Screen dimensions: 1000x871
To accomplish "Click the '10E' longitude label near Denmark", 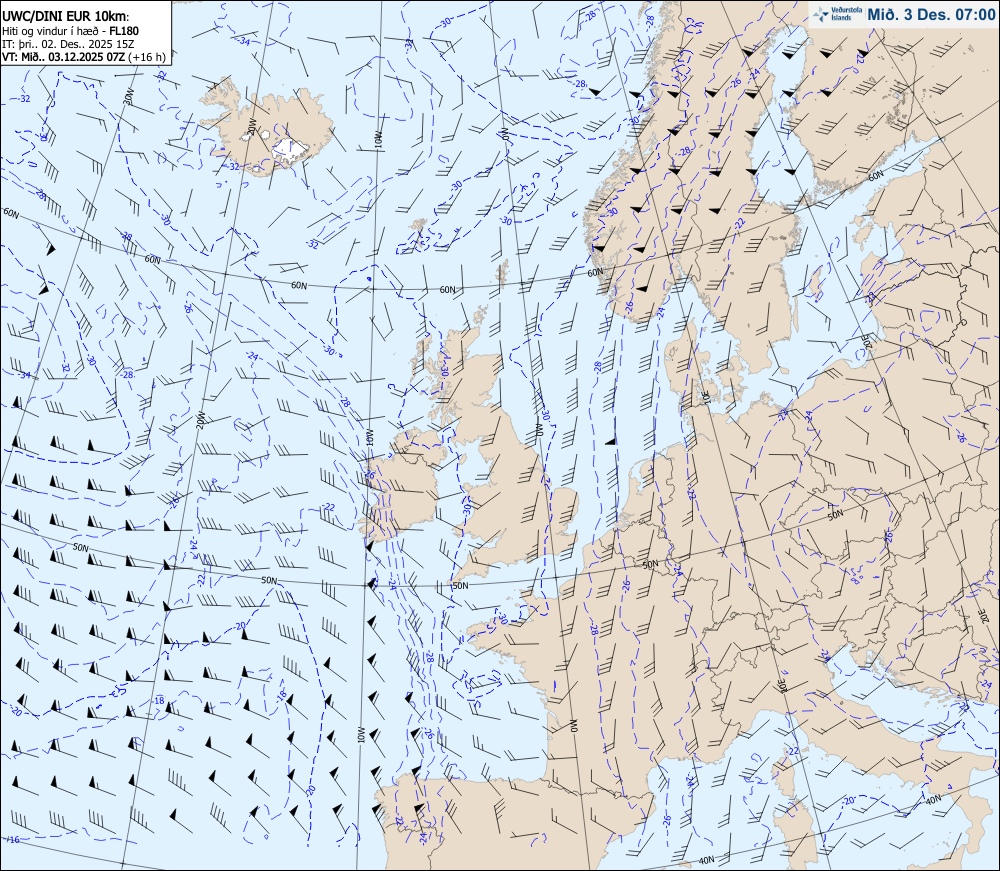I will coord(706,398).
